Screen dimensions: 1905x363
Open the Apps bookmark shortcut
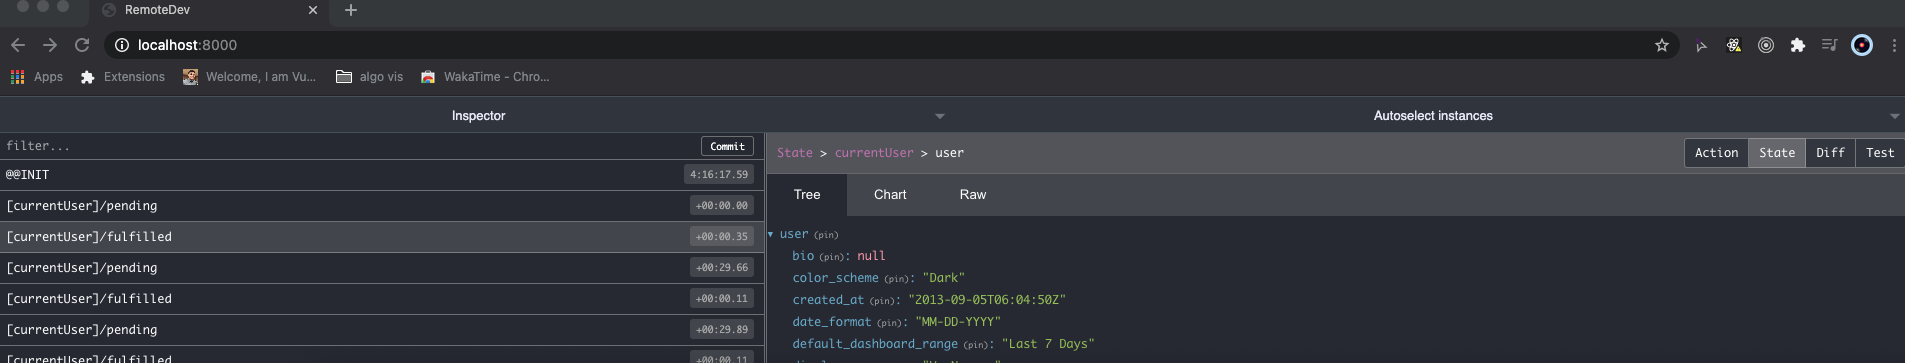click(37, 77)
